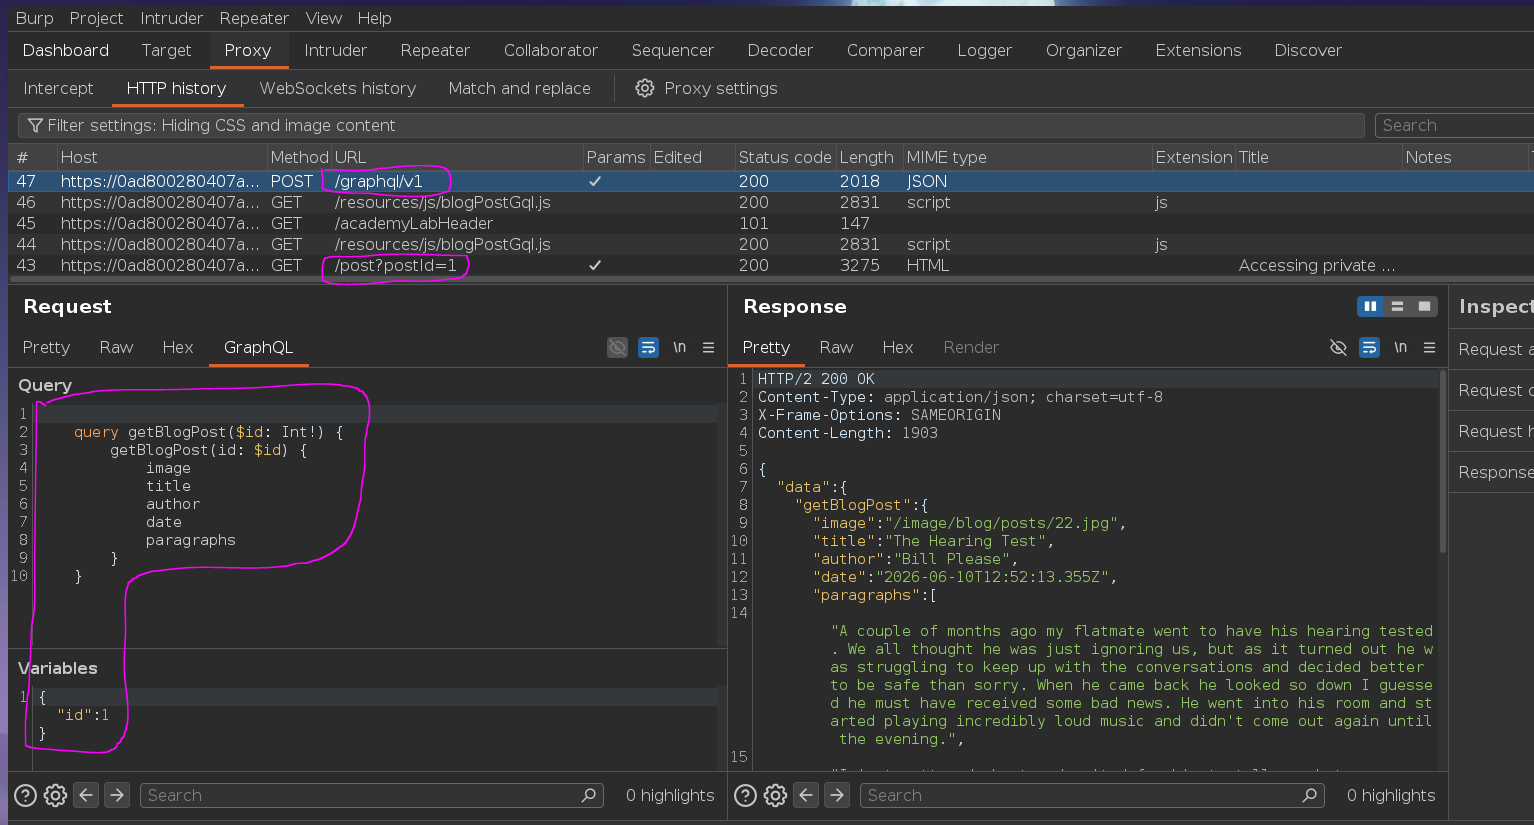Select history row /post?postId=1

pyautogui.click(x=770, y=265)
